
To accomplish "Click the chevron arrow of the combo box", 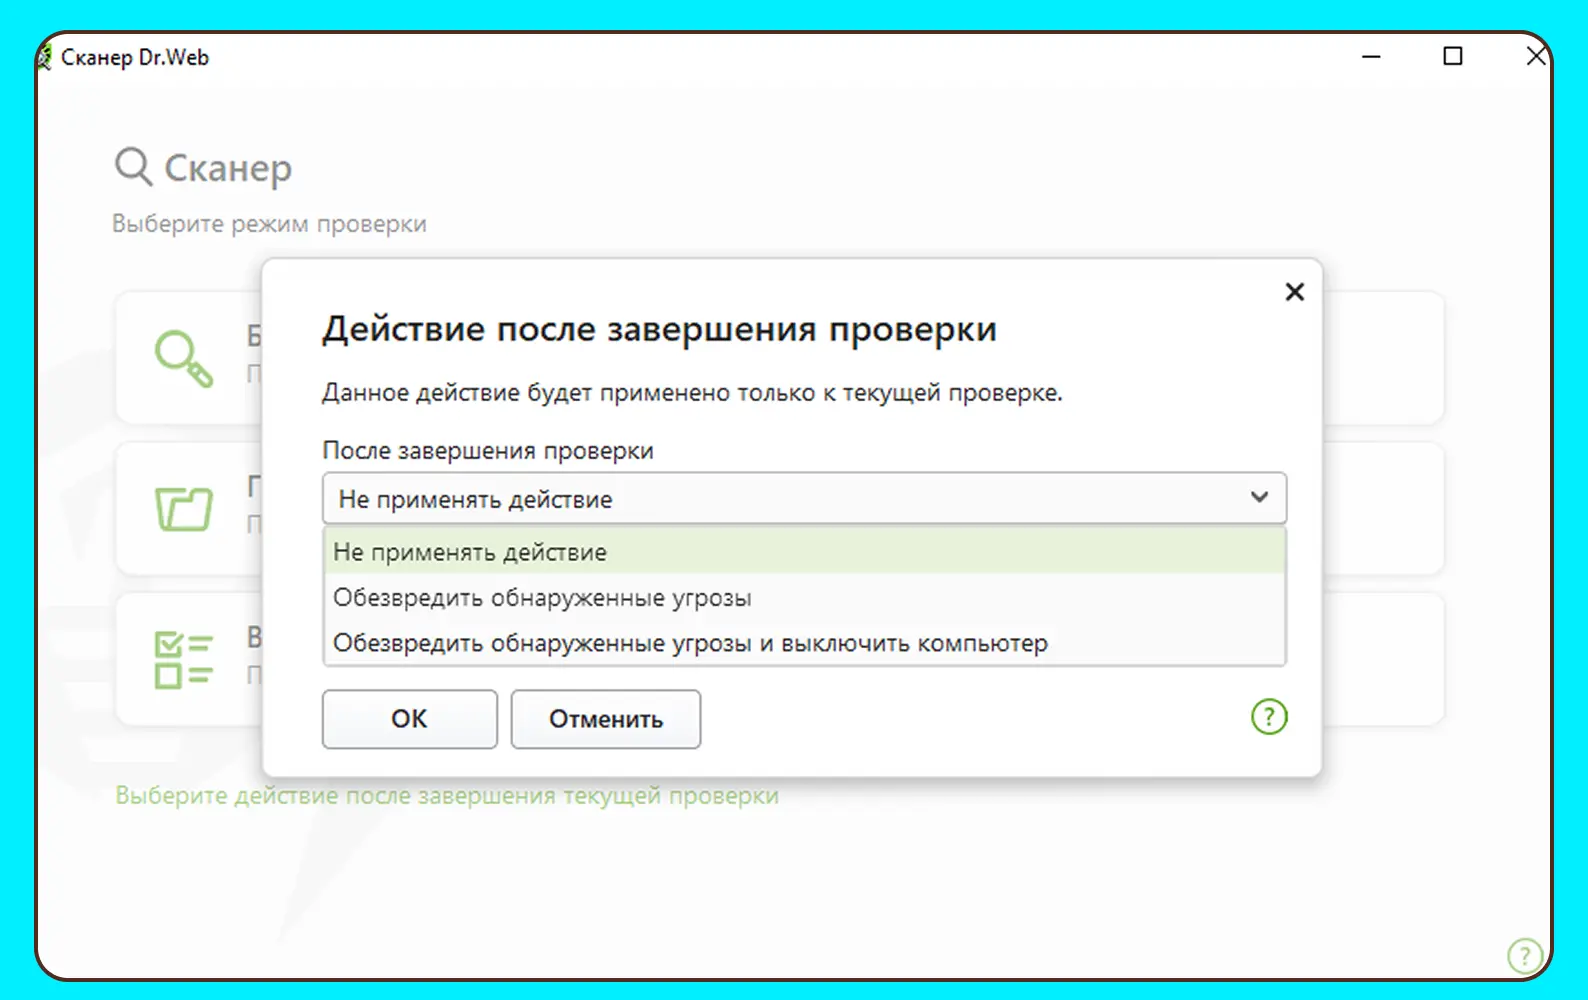I will pyautogui.click(x=1259, y=498).
